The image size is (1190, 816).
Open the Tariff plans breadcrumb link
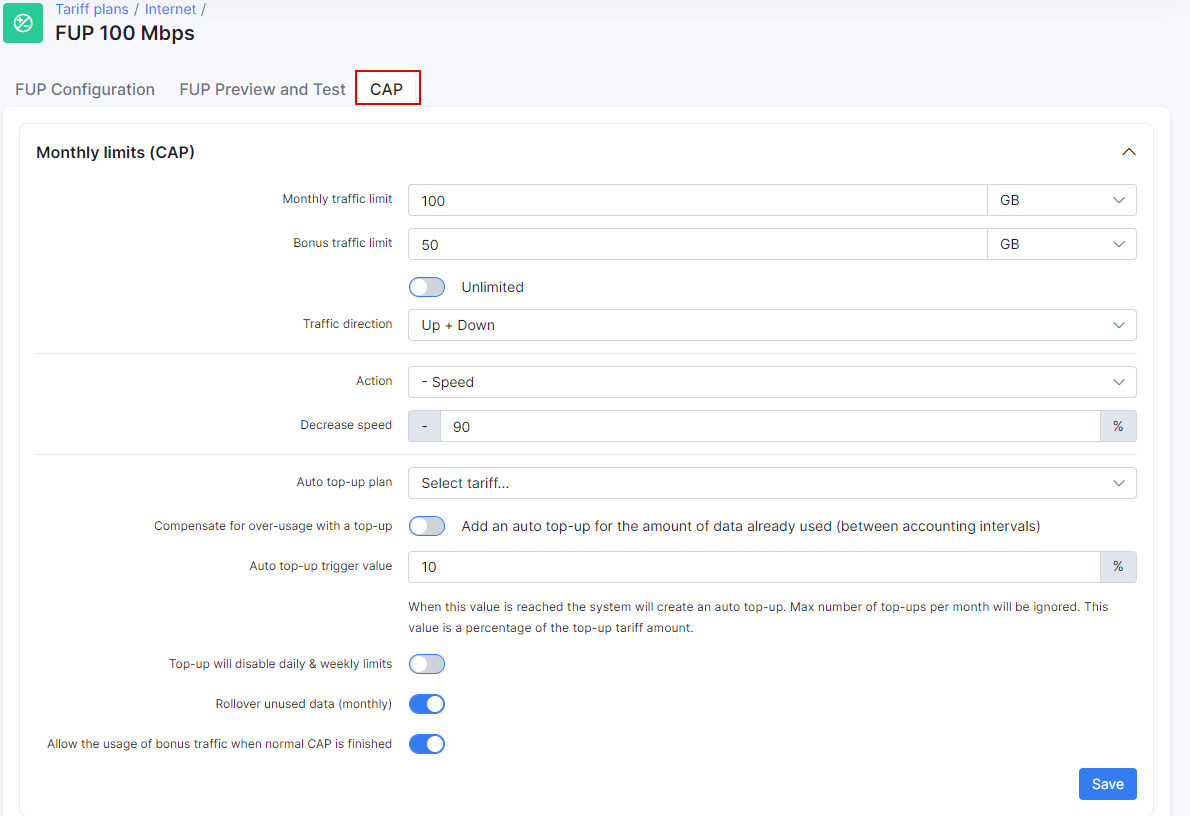92,9
